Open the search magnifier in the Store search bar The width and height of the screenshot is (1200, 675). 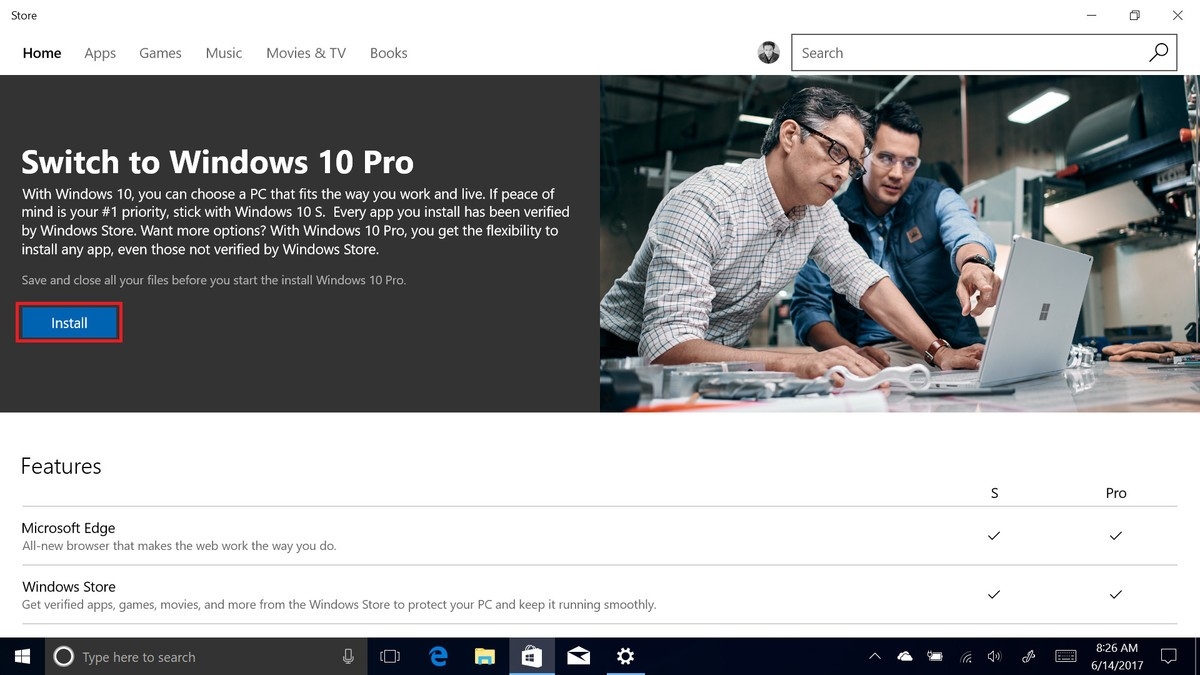pyautogui.click(x=1159, y=52)
